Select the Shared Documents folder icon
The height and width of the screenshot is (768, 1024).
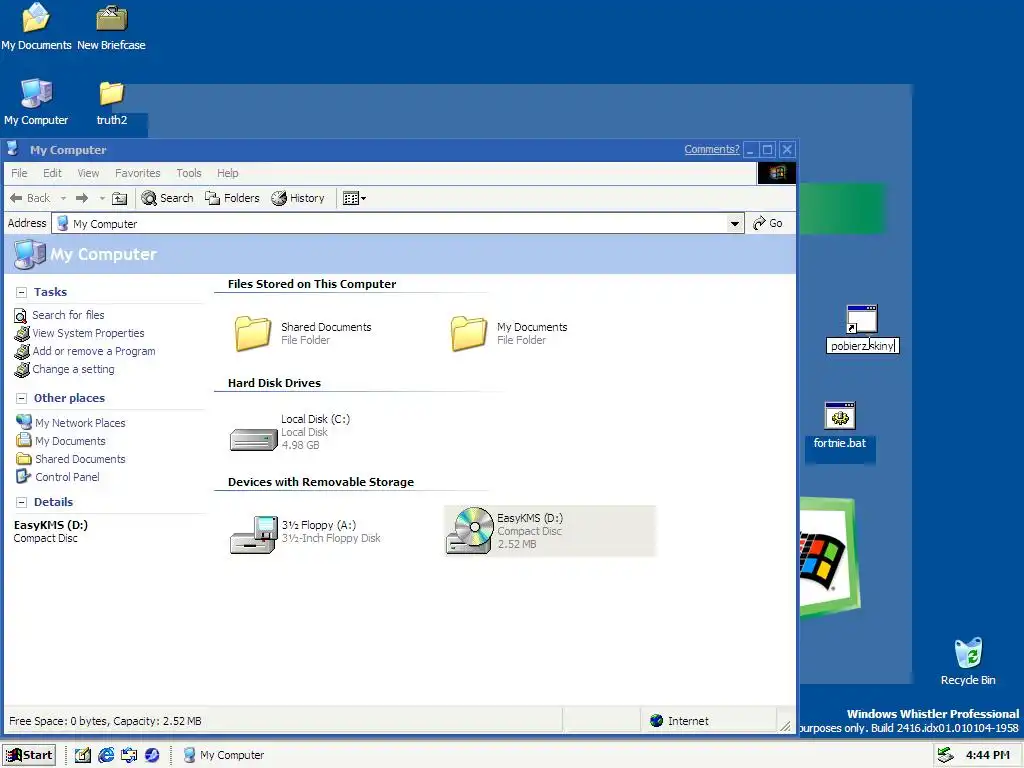click(253, 334)
